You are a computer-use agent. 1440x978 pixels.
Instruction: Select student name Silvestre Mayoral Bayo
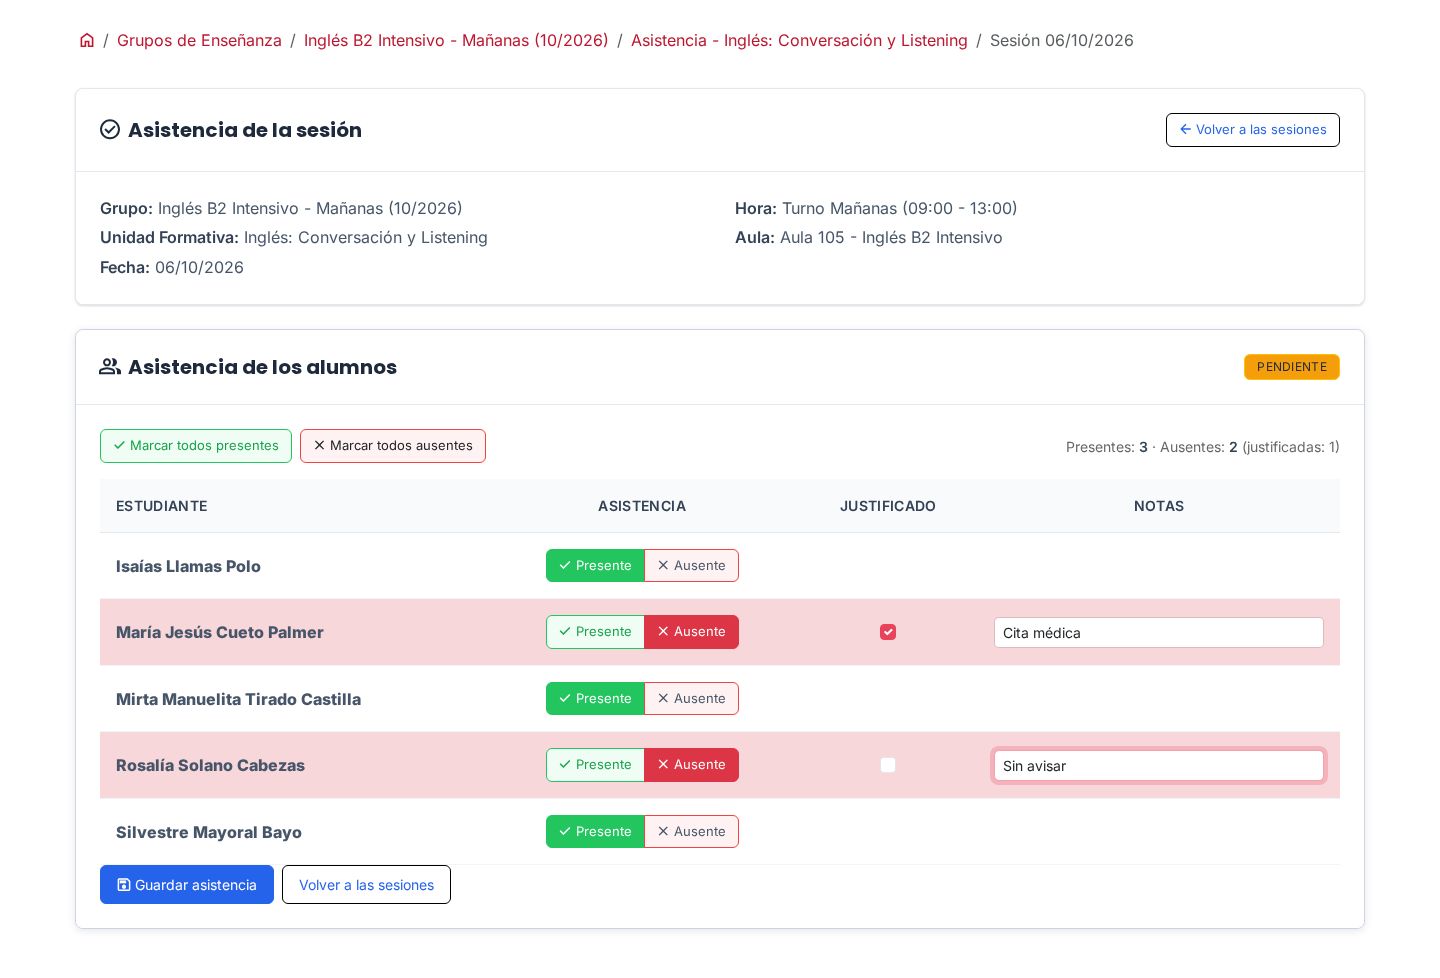pos(209,832)
